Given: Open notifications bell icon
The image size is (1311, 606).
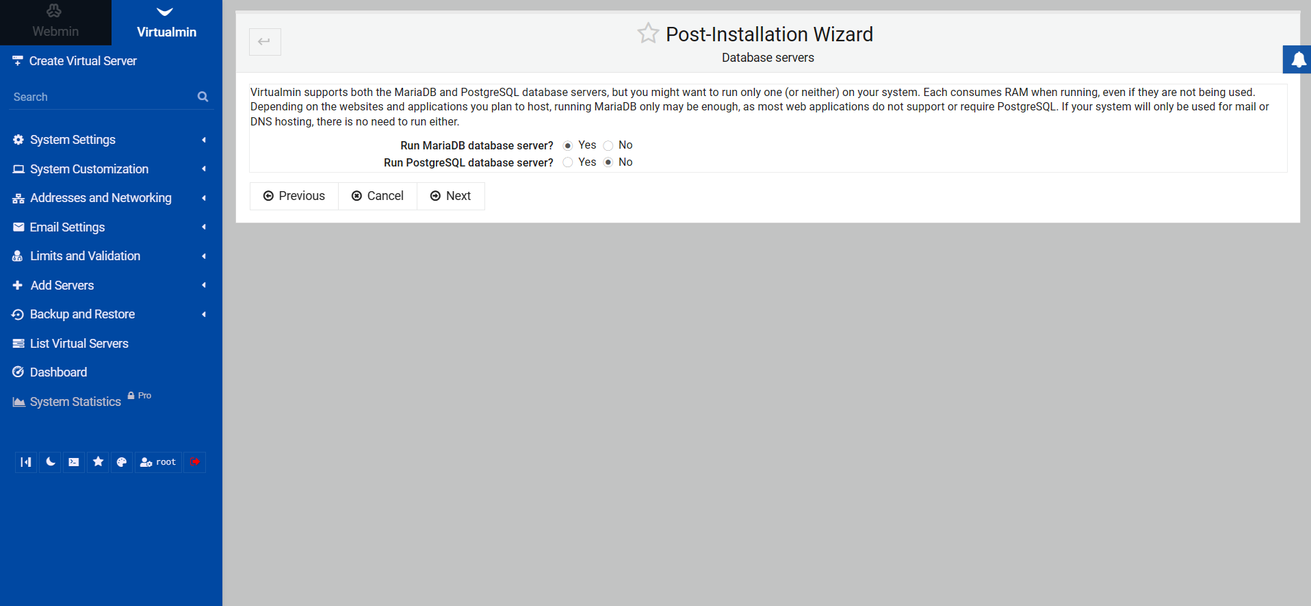Looking at the screenshot, I should pyautogui.click(x=1298, y=60).
